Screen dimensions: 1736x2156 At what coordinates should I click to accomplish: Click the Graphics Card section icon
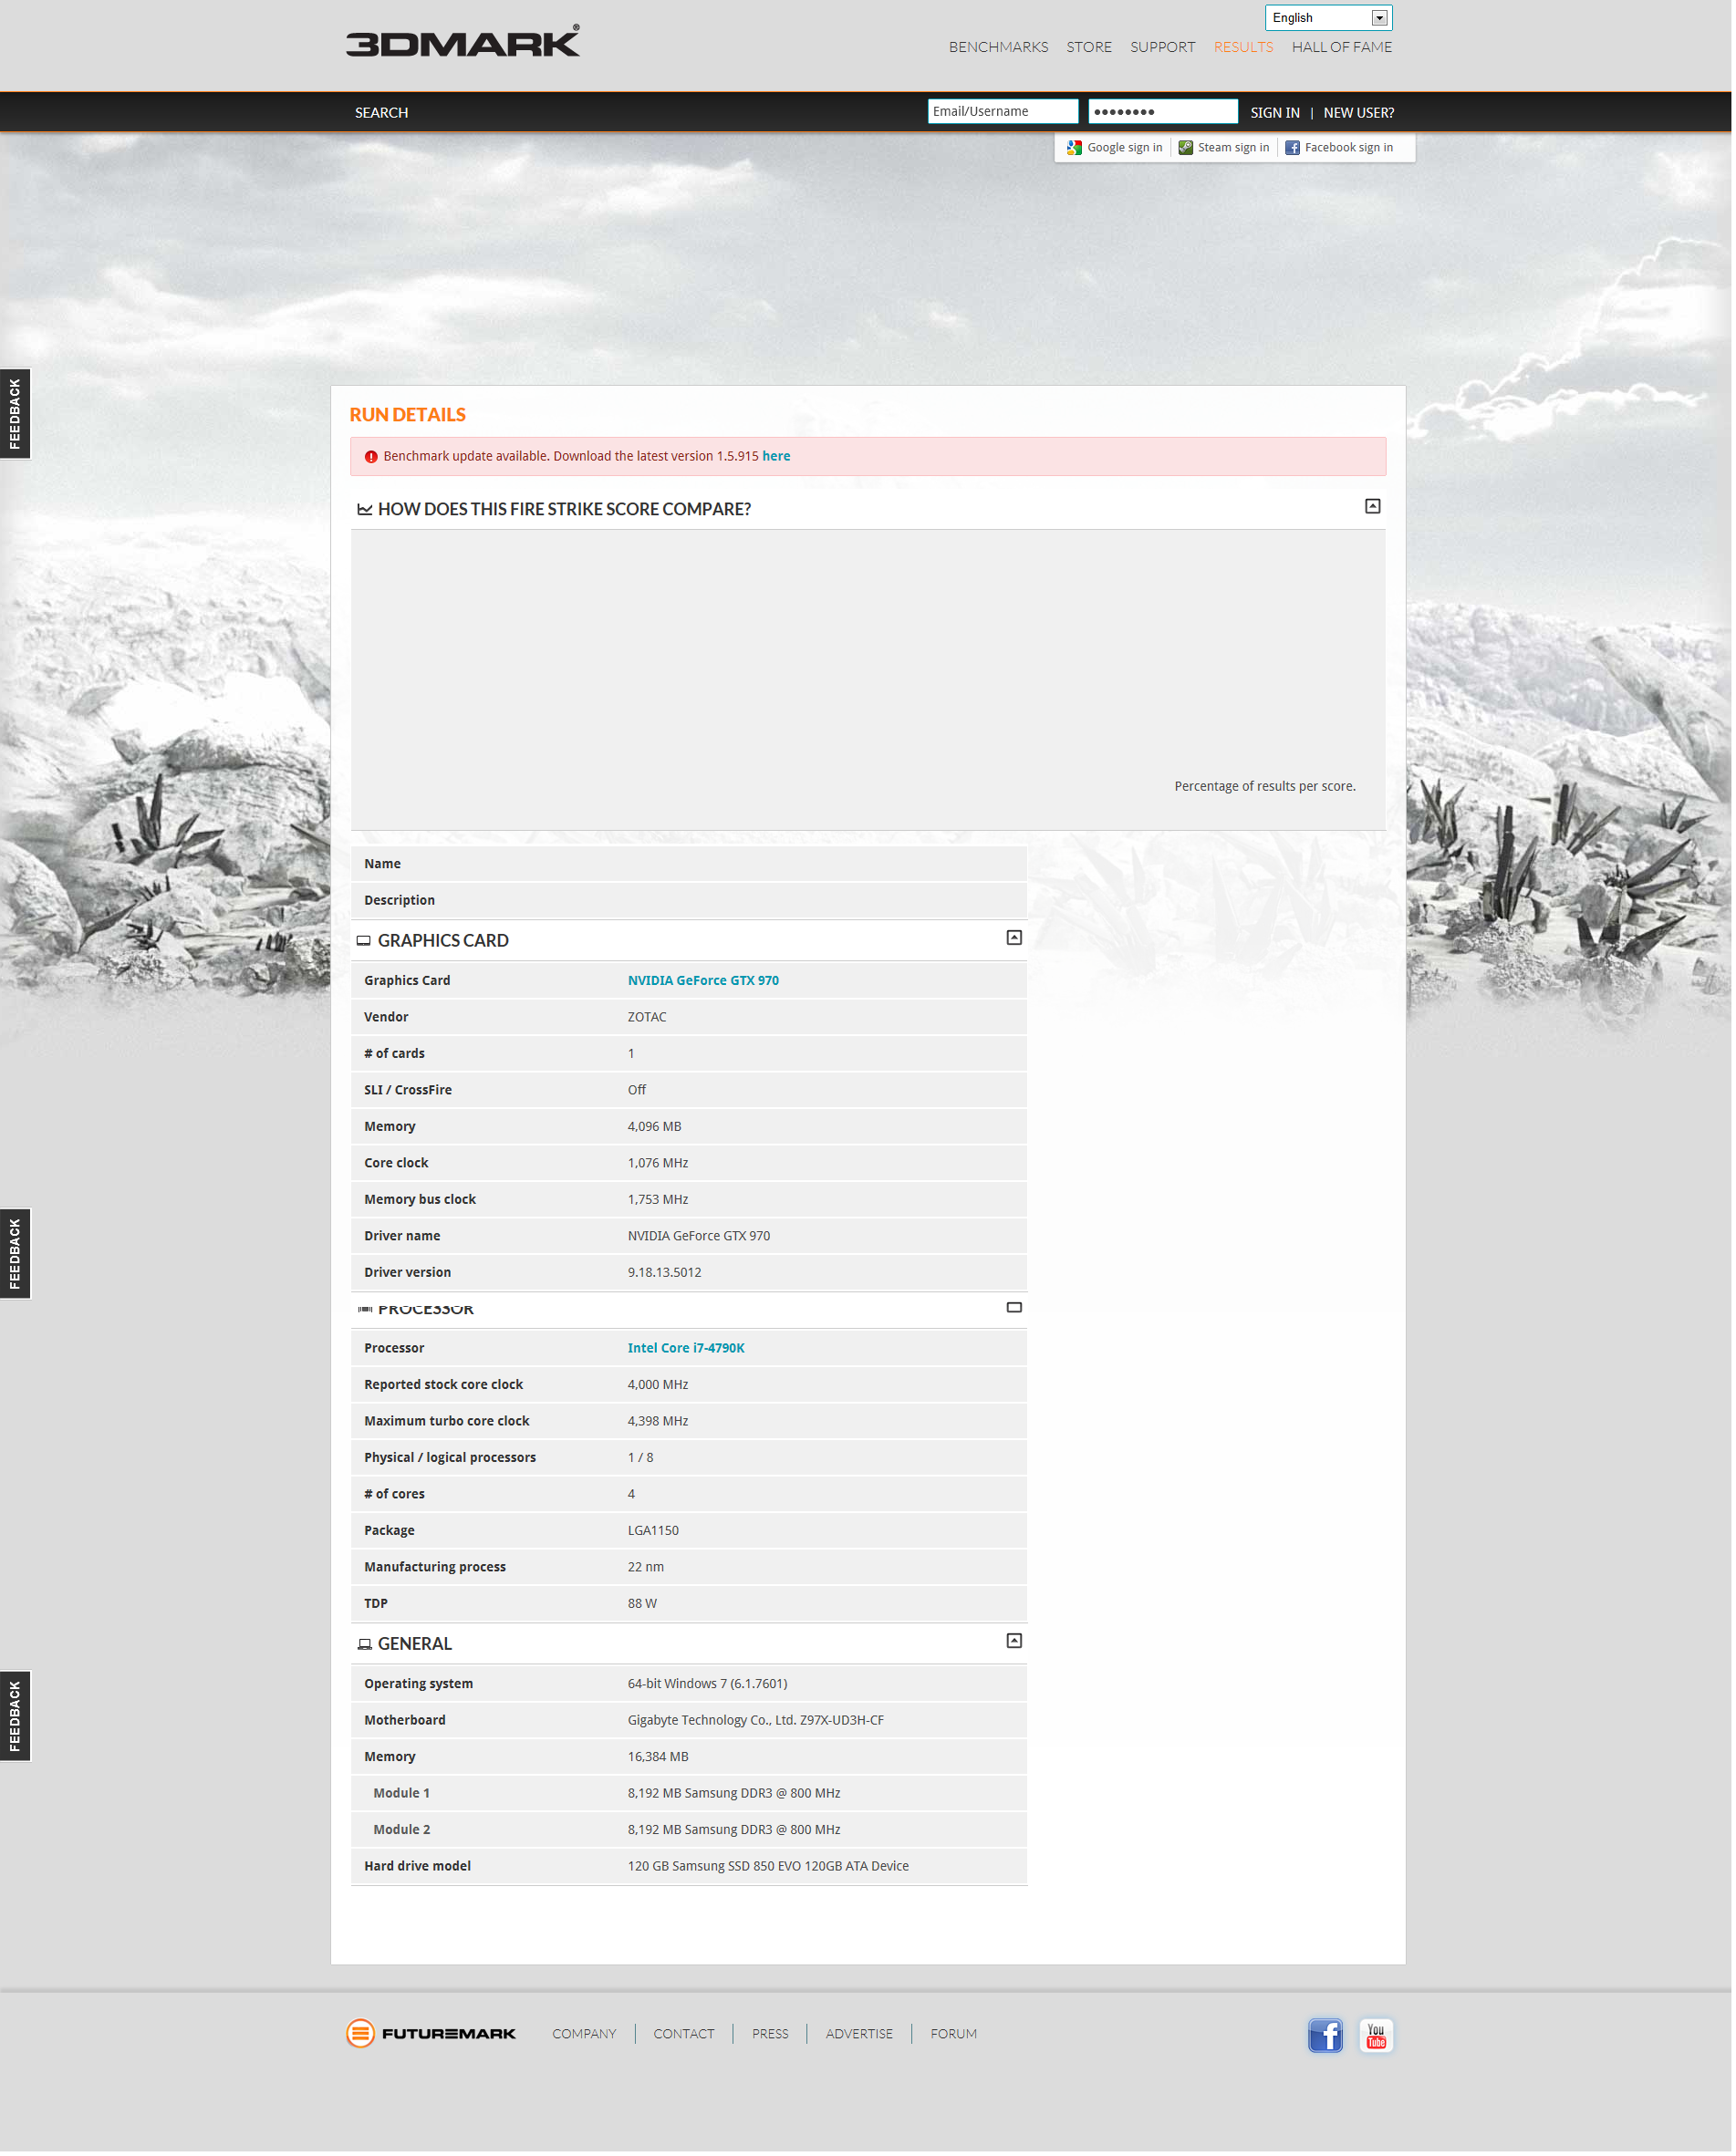coord(364,941)
